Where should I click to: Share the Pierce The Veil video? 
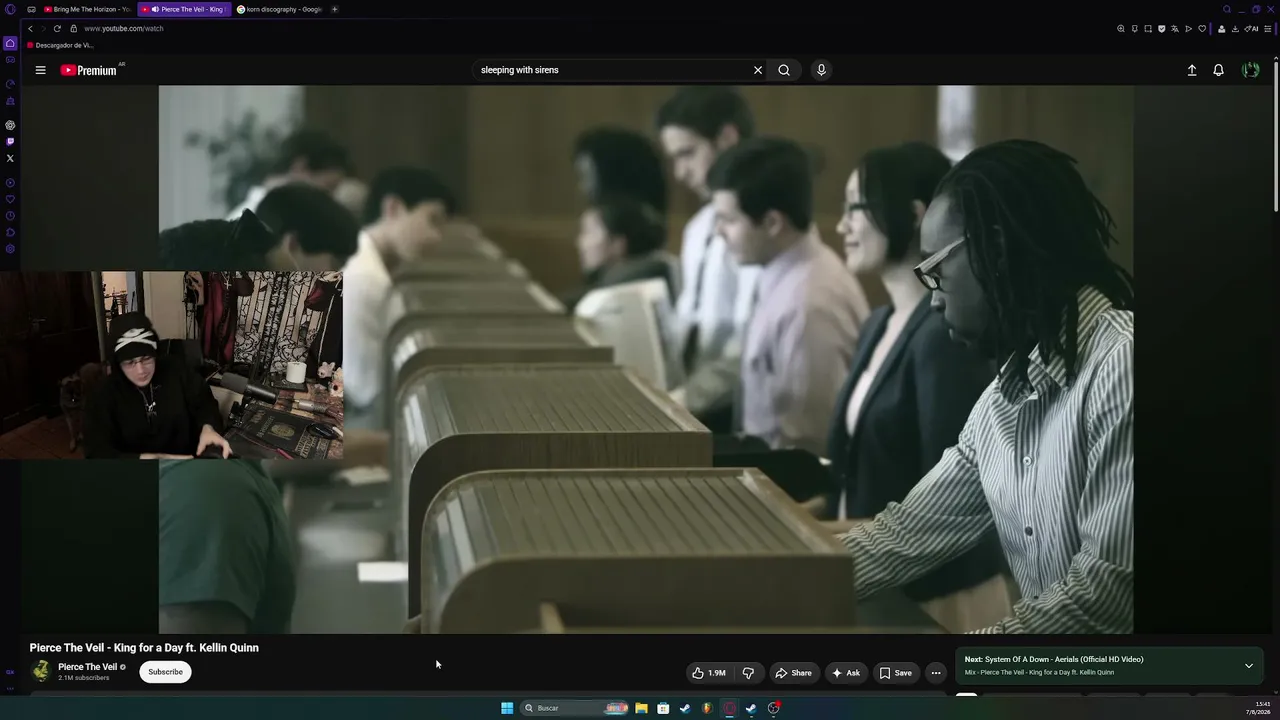coord(794,673)
